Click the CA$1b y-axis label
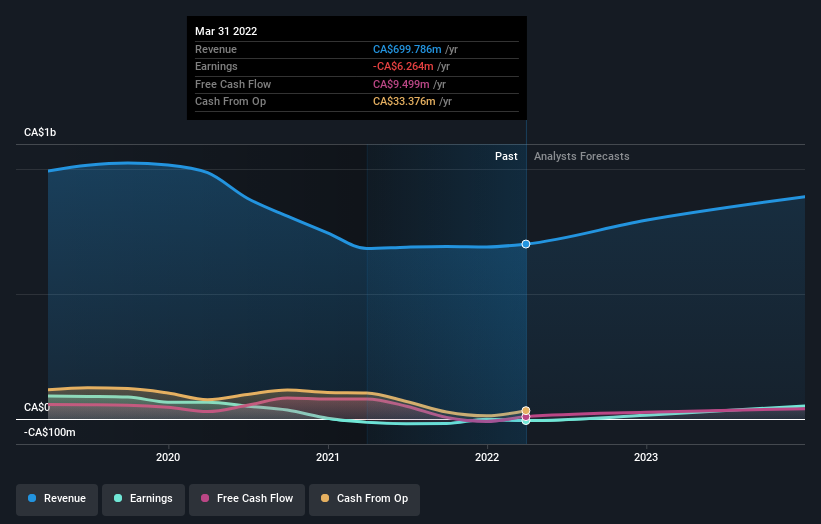821x524 pixels. click(40, 132)
